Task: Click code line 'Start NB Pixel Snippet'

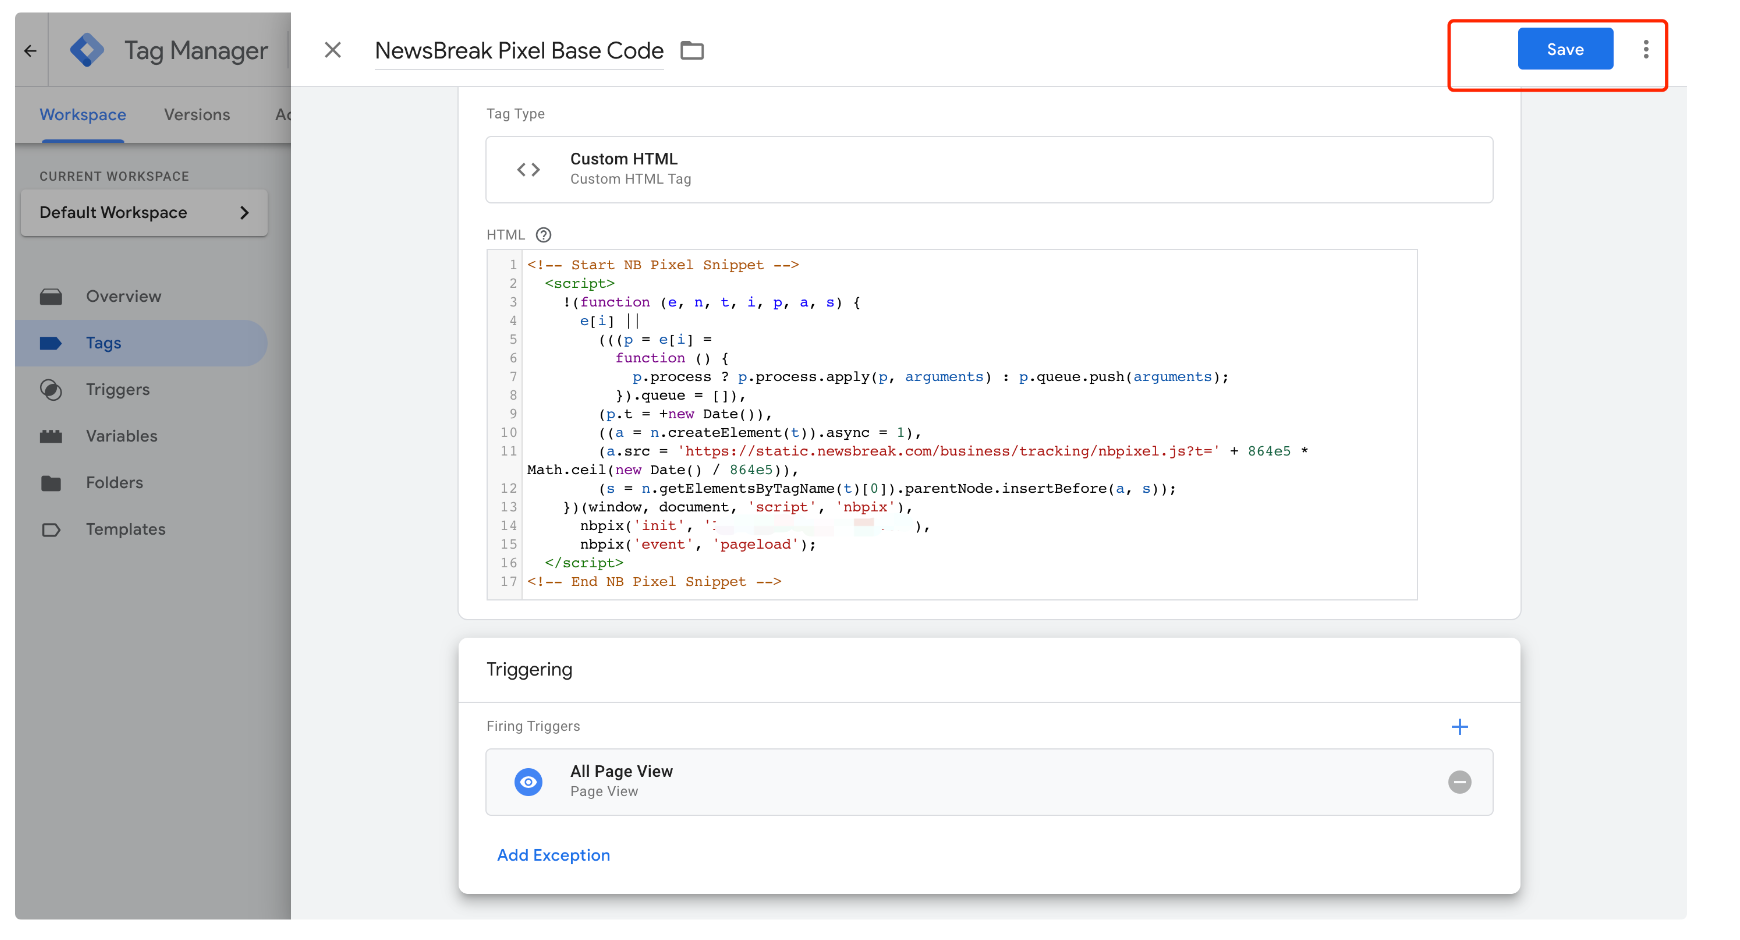Action: pos(663,265)
